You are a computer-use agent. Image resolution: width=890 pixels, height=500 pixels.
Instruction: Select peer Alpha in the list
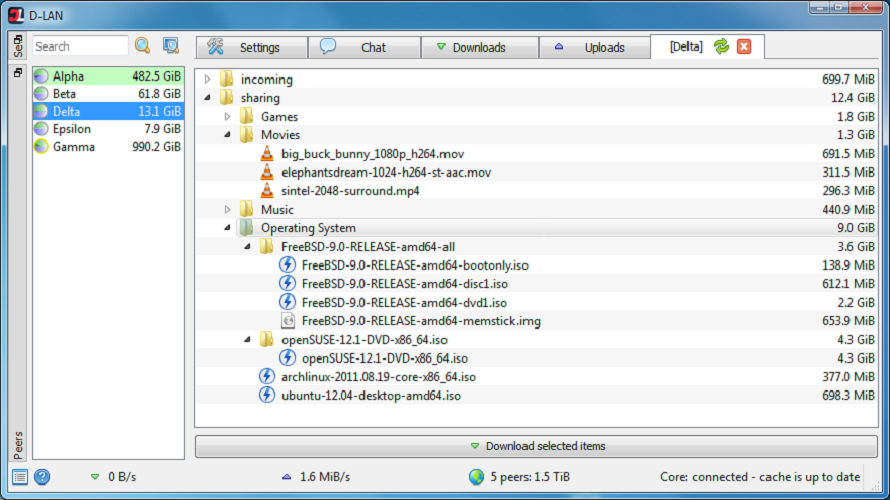pyautogui.click(x=108, y=76)
